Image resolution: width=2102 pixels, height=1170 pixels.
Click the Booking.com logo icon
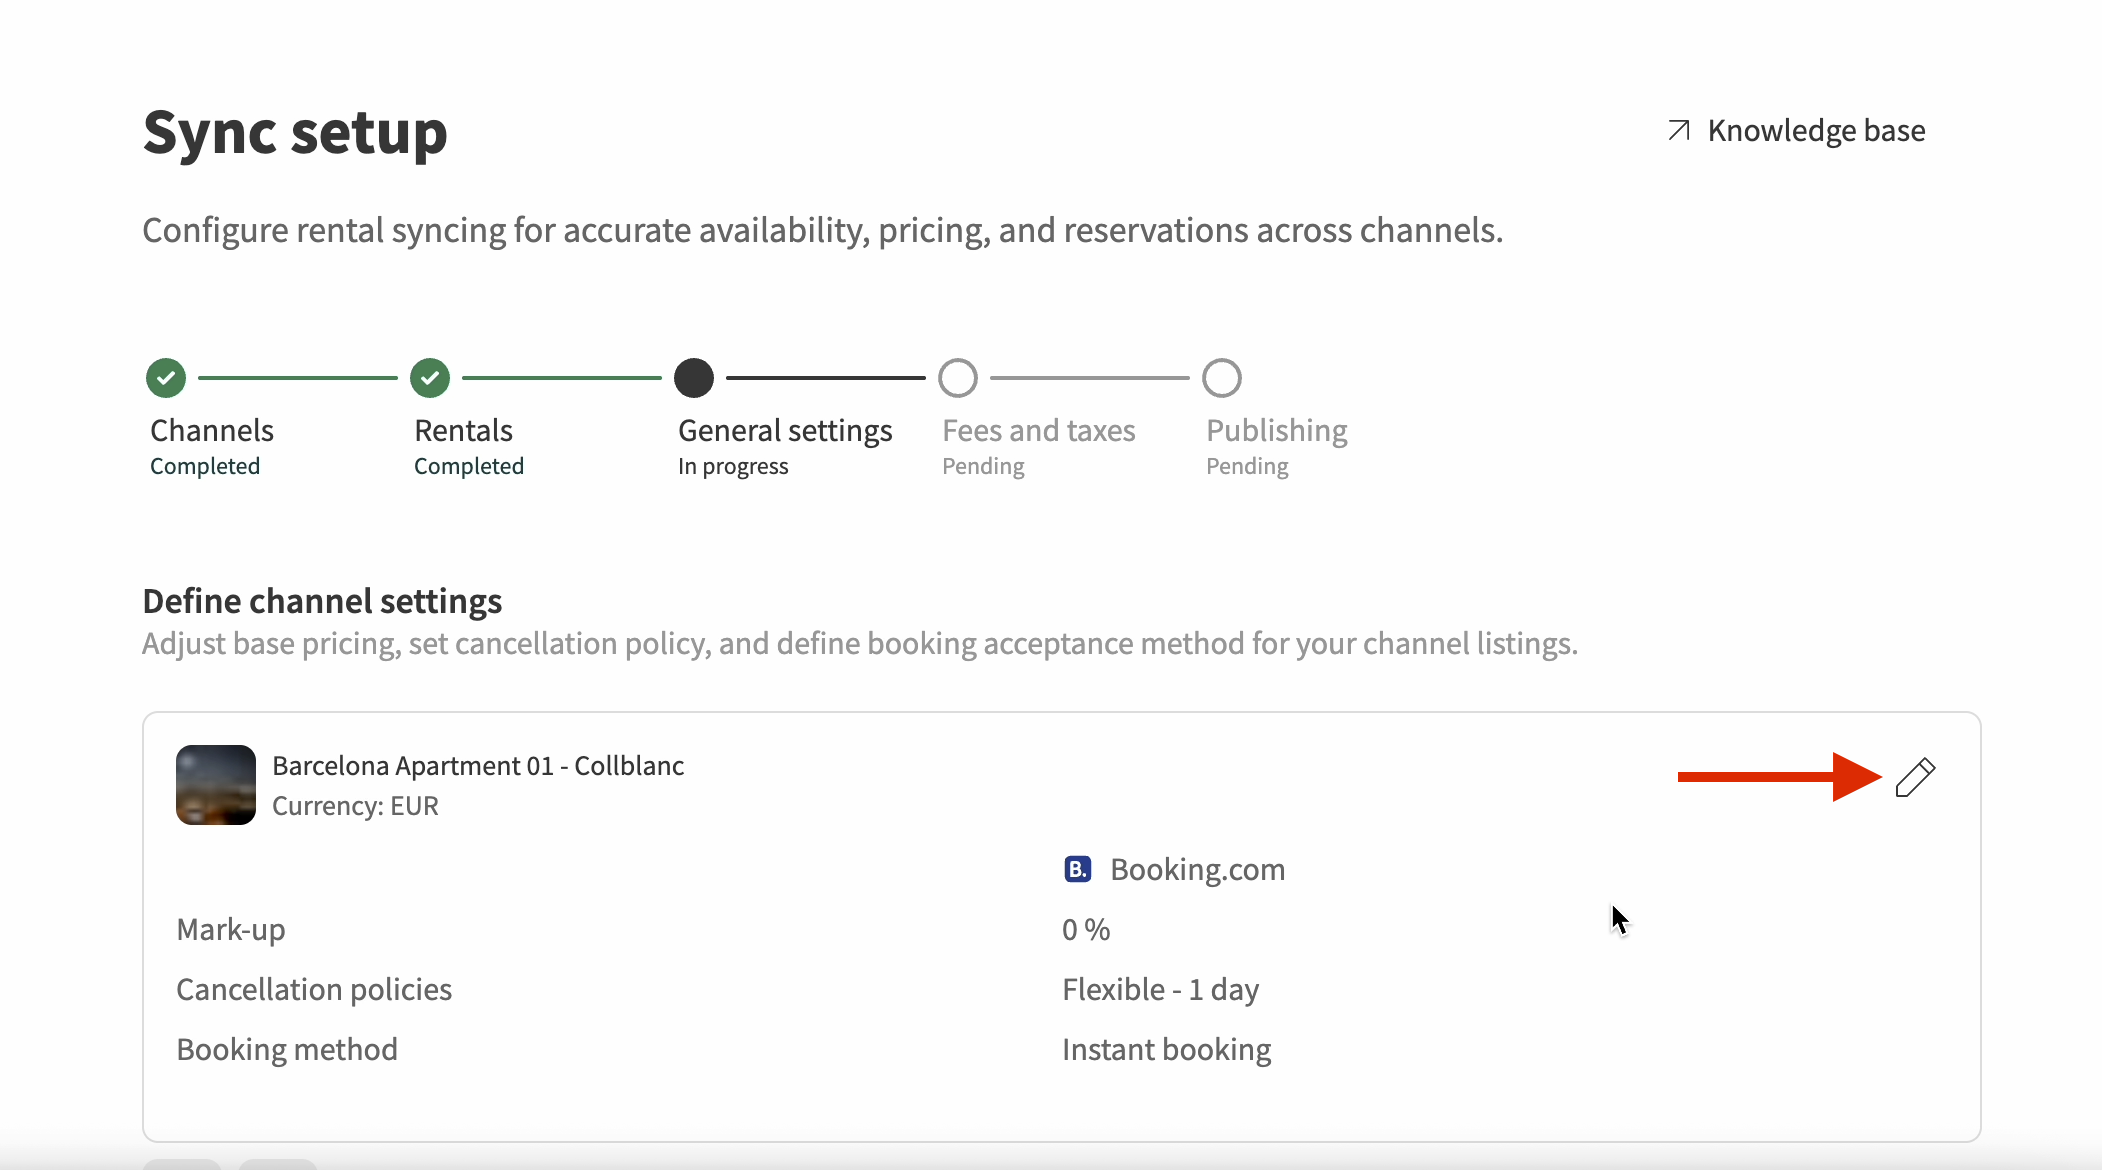pyautogui.click(x=1077, y=869)
